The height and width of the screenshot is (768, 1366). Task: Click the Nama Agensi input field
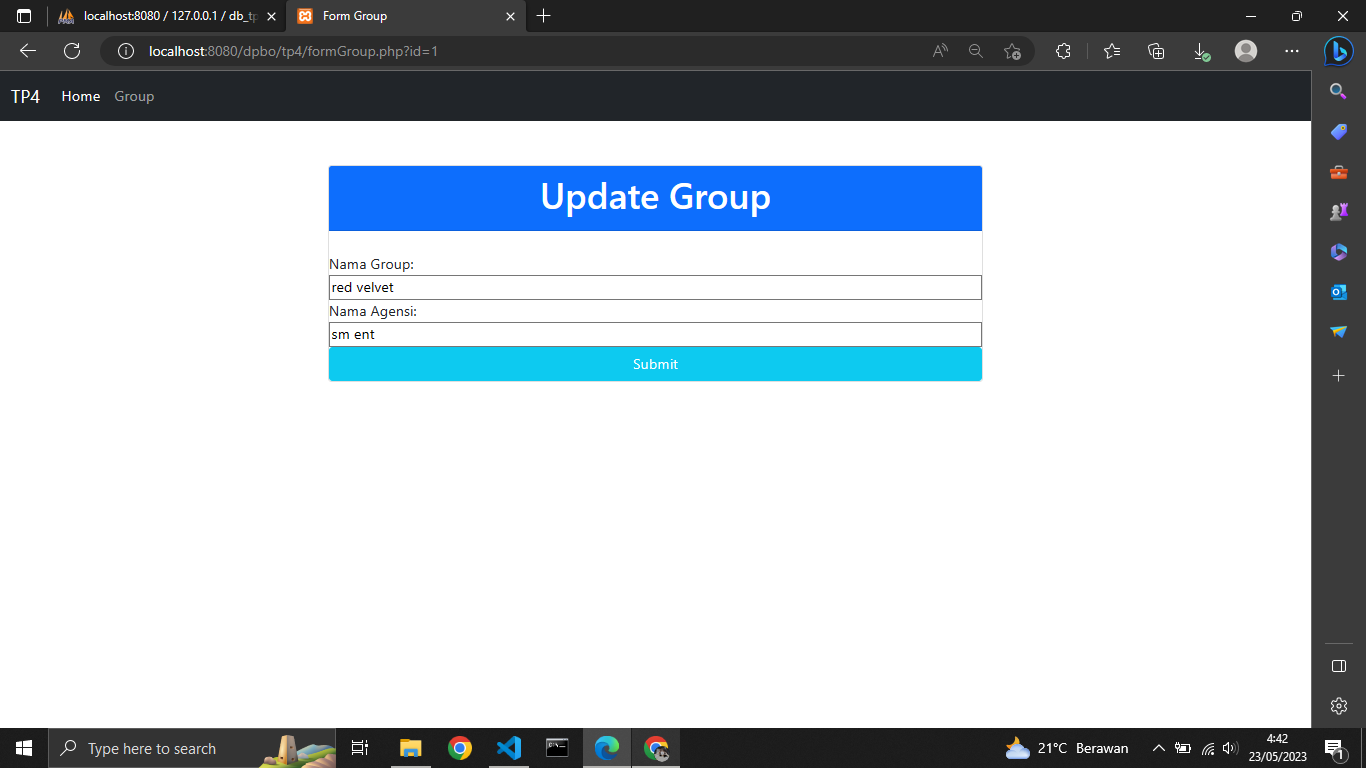[x=655, y=334]
